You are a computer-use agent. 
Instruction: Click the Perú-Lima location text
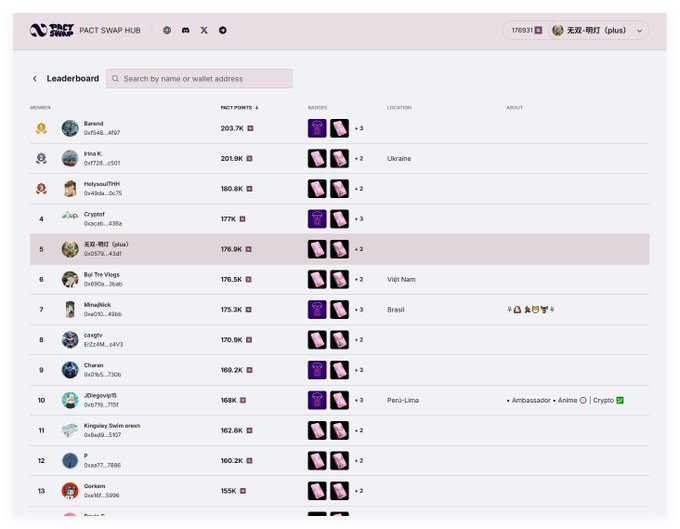tap(403, 400)
